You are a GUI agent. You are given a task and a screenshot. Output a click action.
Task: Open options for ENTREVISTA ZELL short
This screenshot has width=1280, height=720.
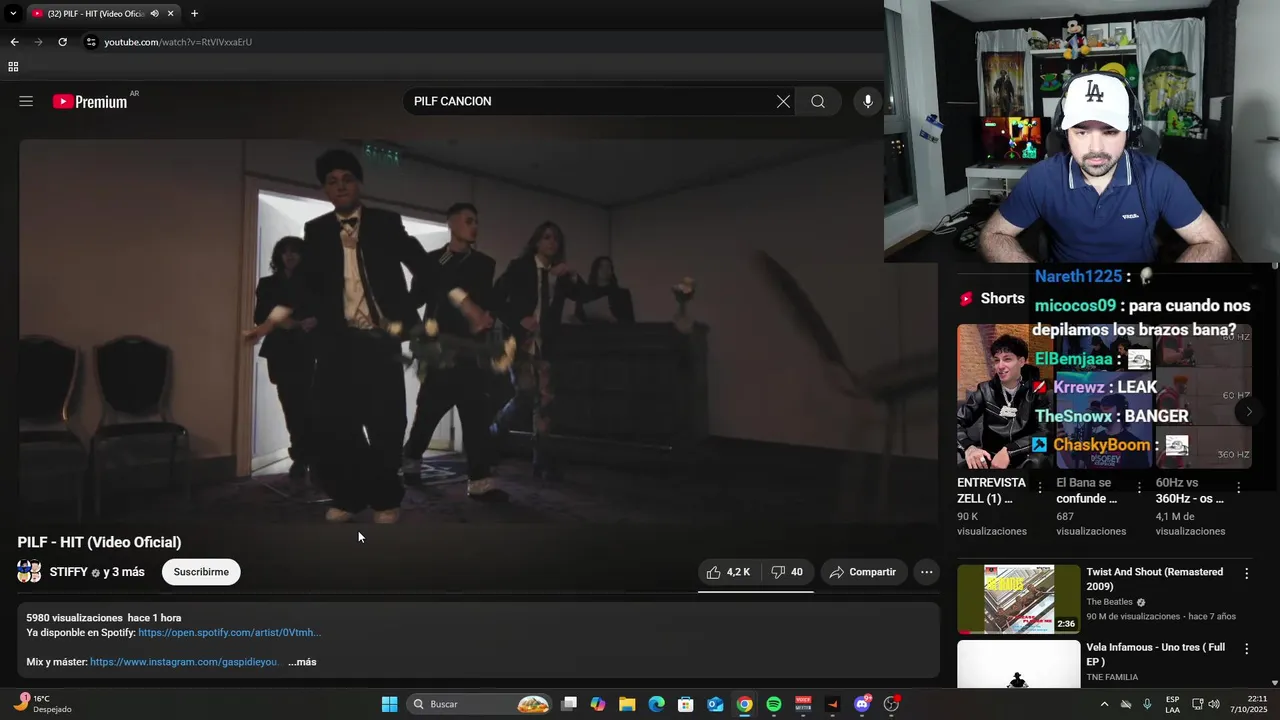click(1040, 488)
